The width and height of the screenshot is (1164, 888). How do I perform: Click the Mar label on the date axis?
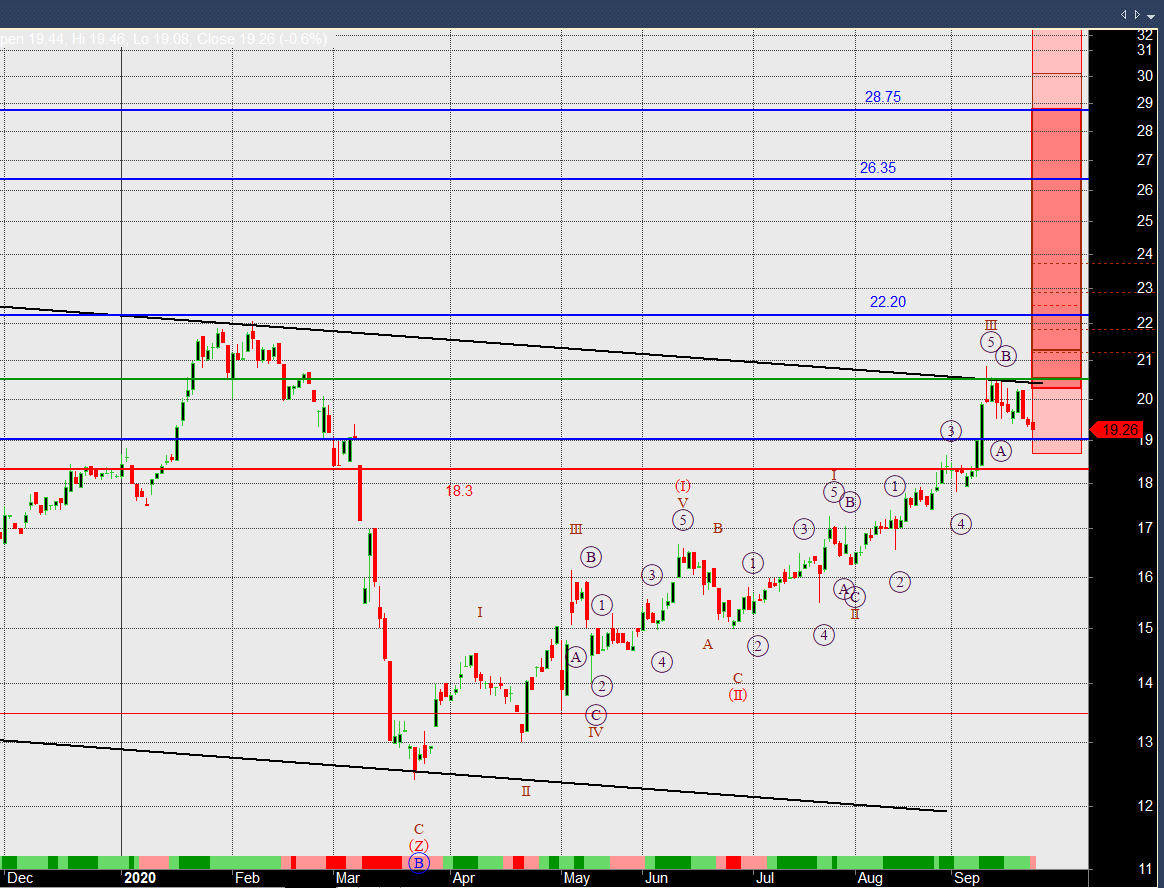coord(347,878)
